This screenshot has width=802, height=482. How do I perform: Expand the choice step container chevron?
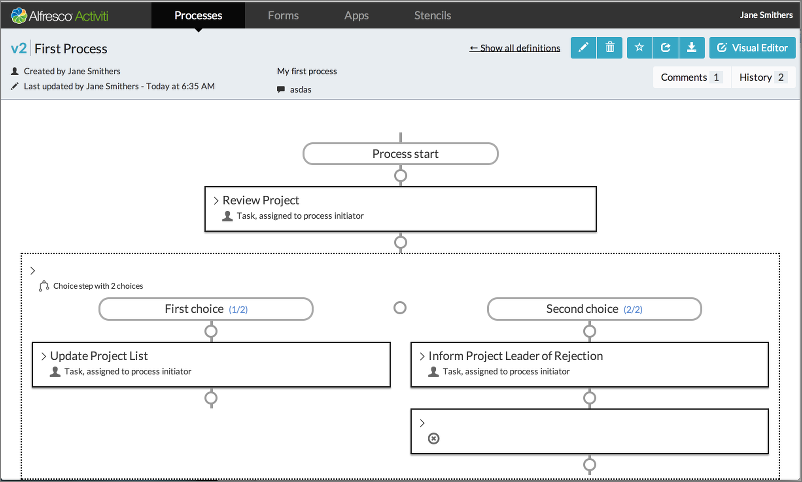(33, 270)
